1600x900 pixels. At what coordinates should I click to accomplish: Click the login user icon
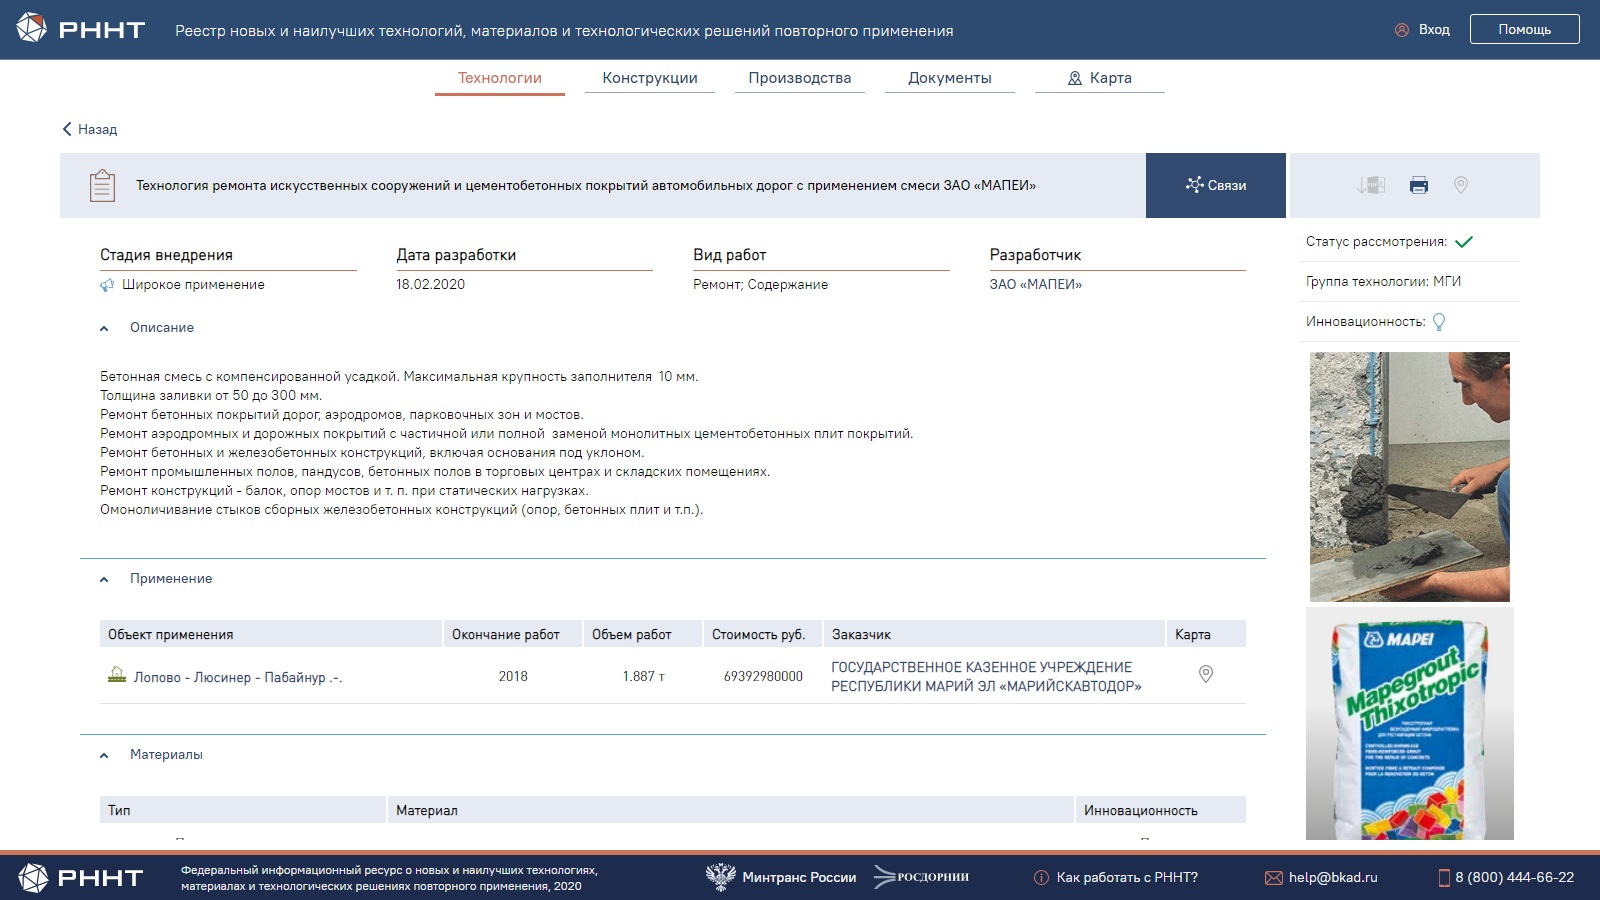pyautogui.click(x=1402, y=30)
